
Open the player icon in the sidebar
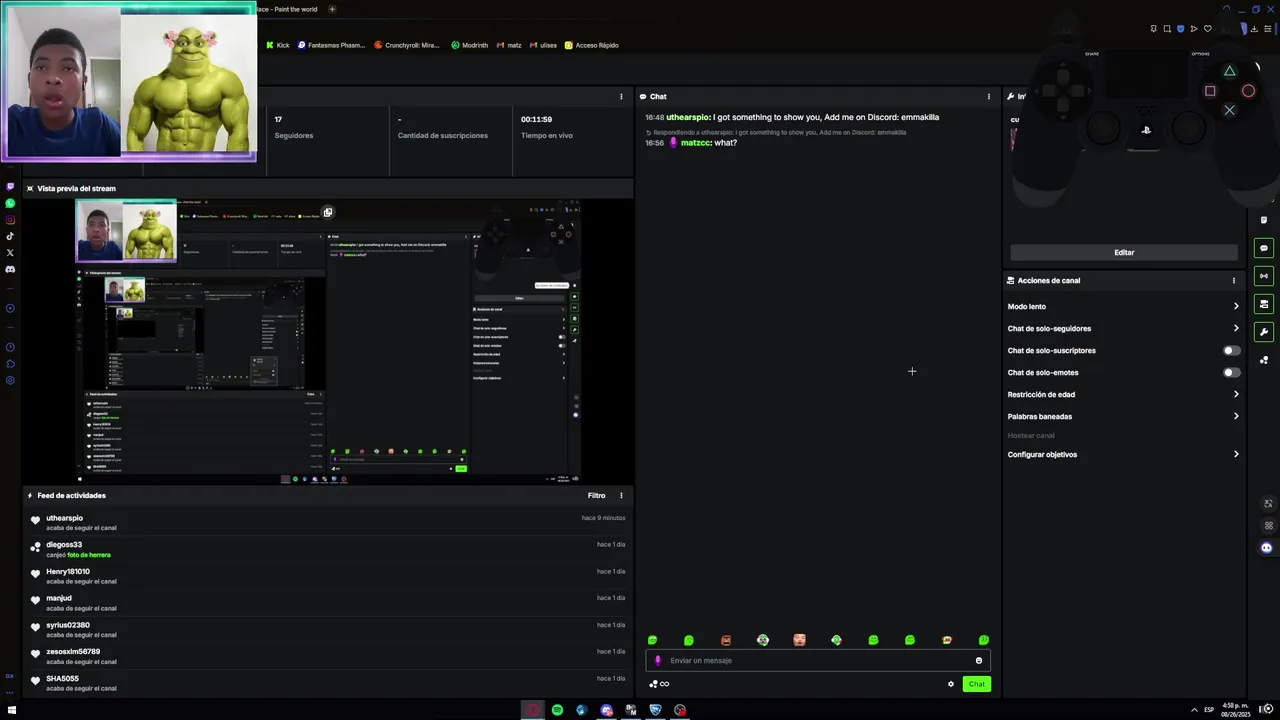point(10,308)
